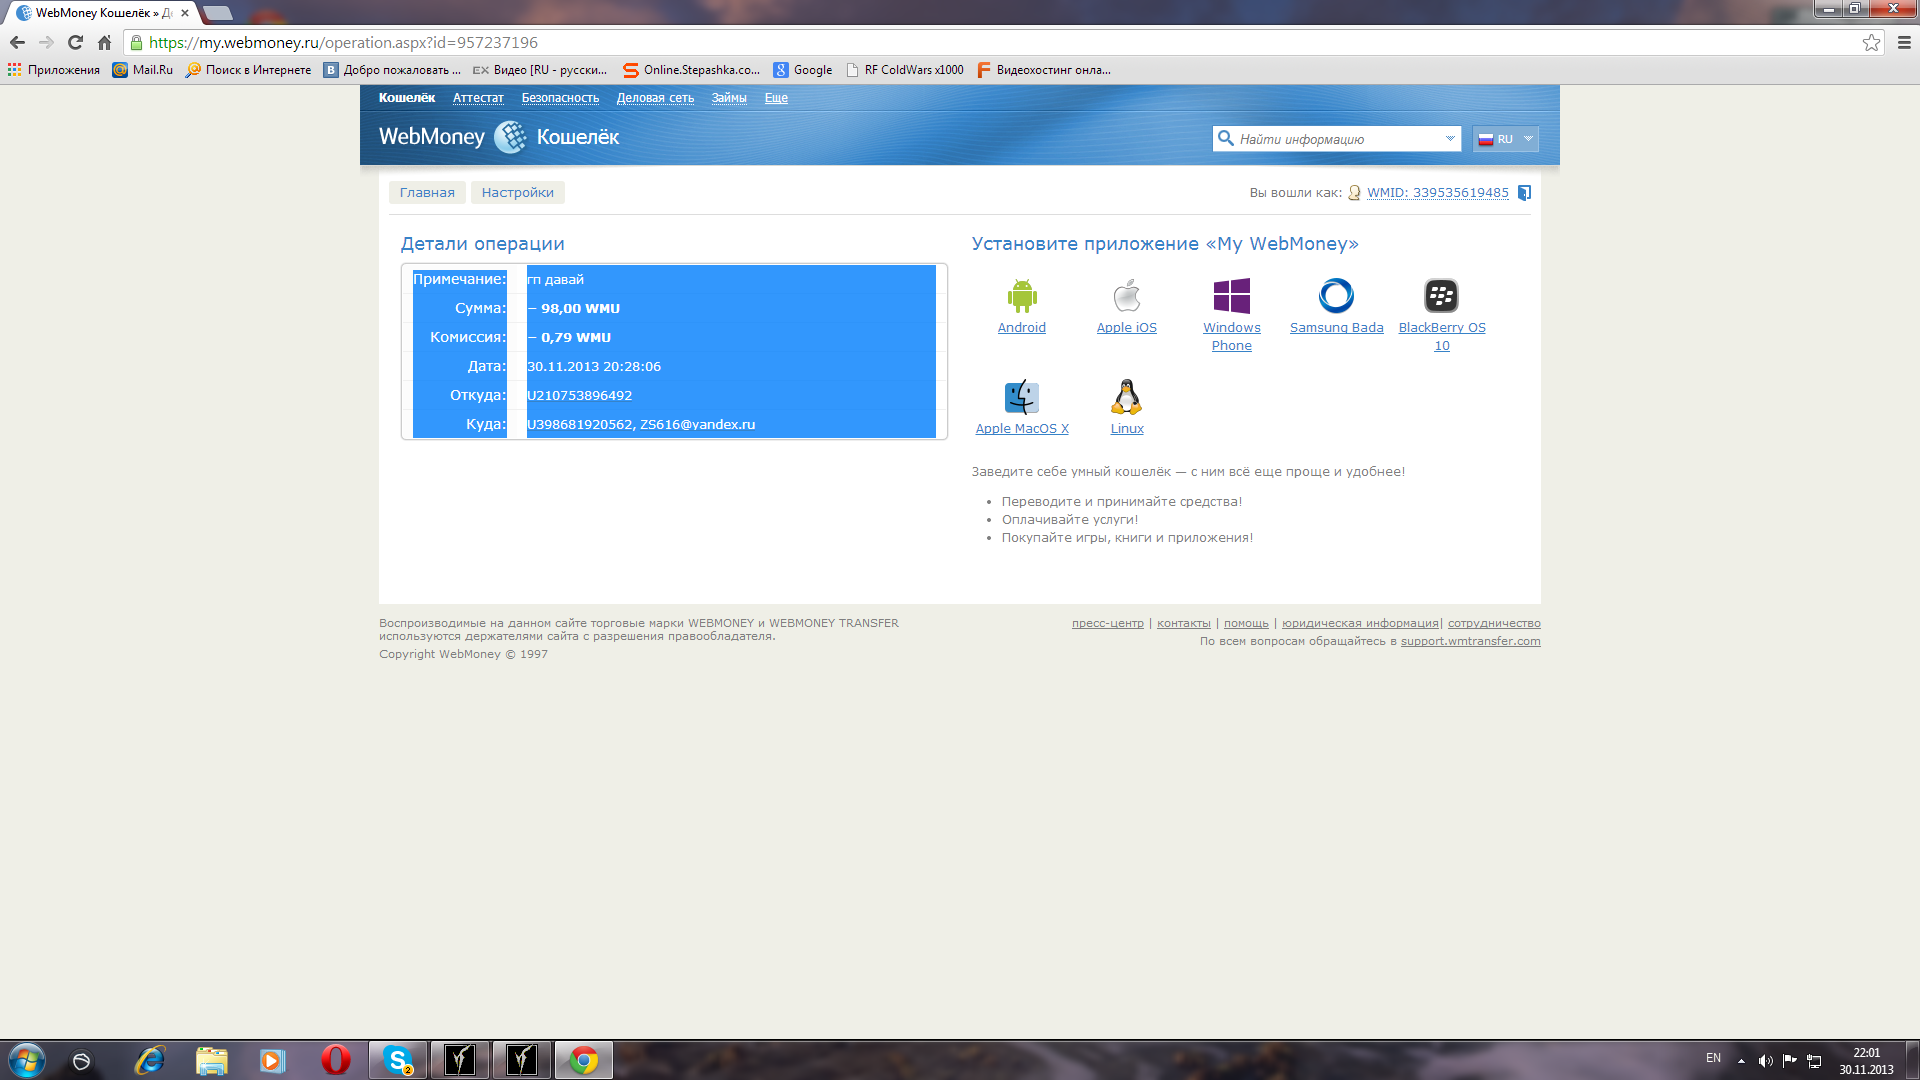
Task: Open the Chrome menu hamburger icon
Action: point(1904,42)
